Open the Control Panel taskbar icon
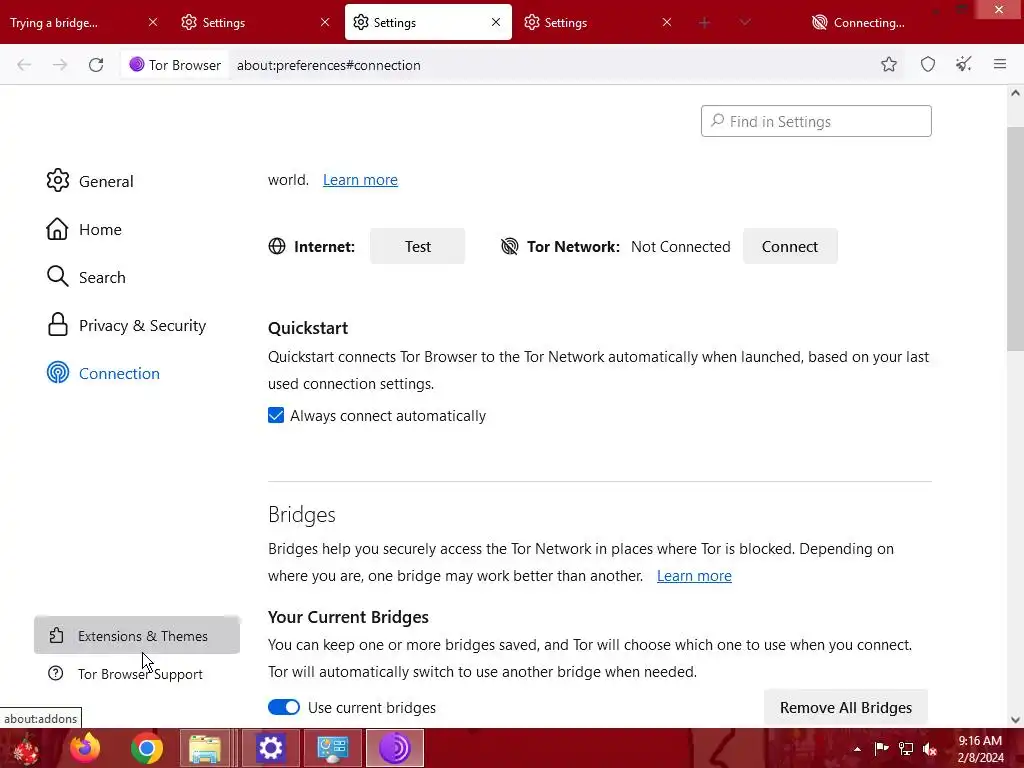 (332, 748)
